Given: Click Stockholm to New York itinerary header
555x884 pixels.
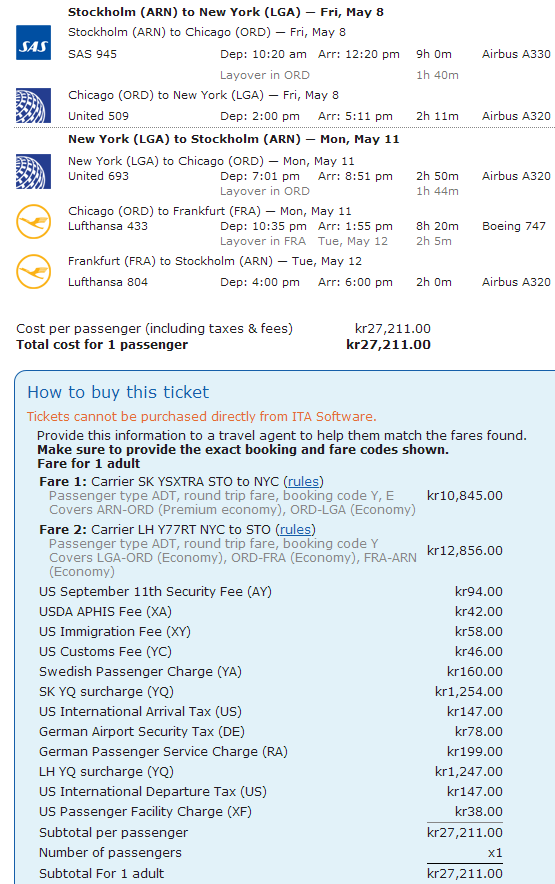Looking at the screenshot, I should pyautogui.click(x=226, y=12).
